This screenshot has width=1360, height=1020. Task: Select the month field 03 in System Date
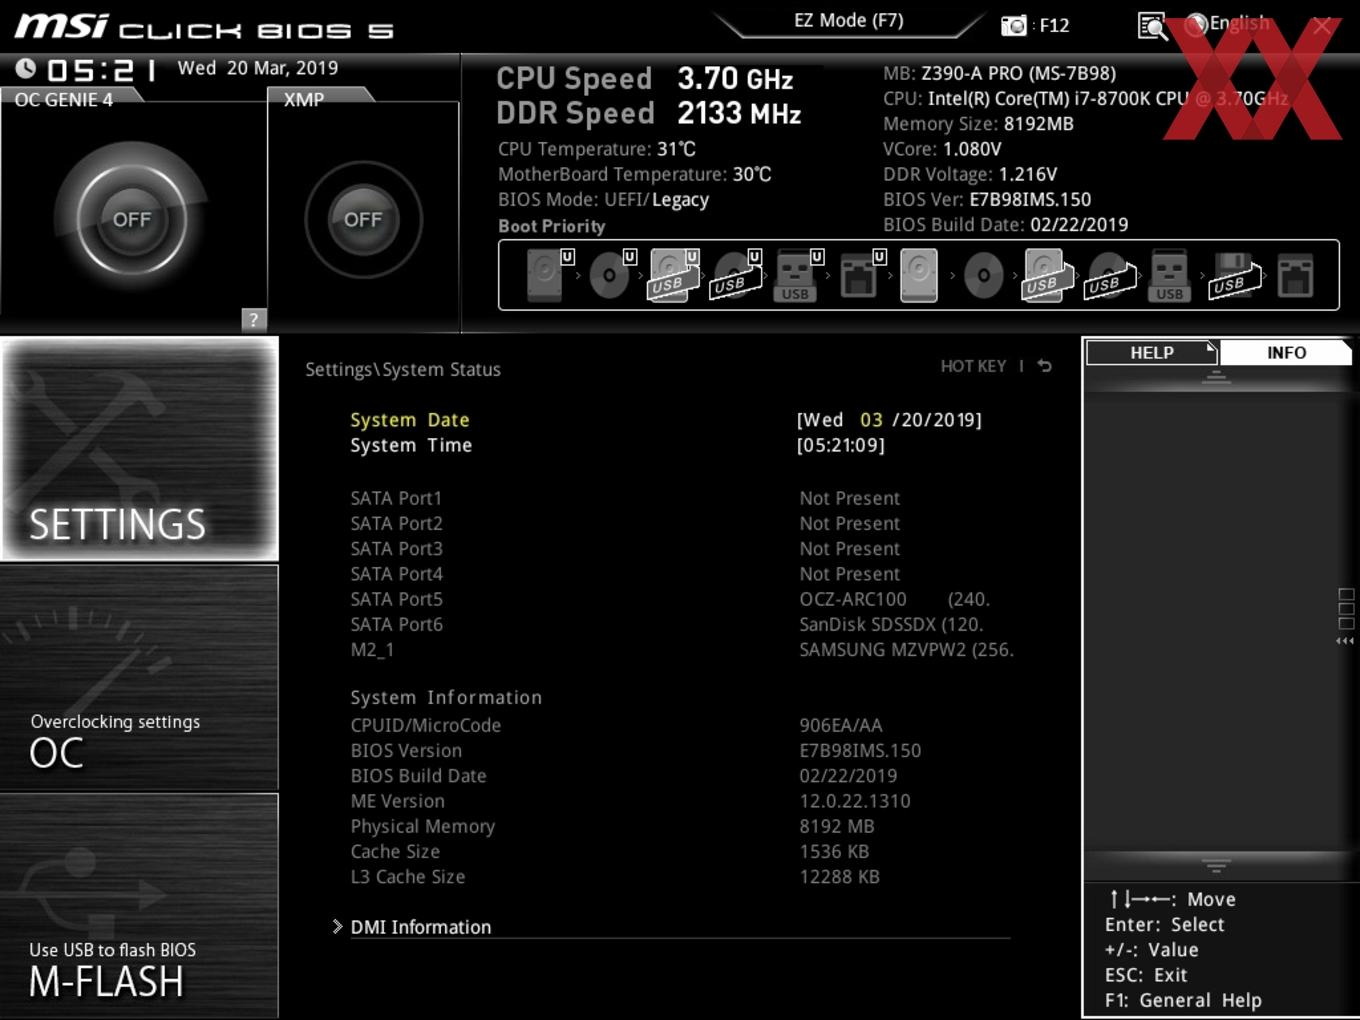[x=871, y=420]
